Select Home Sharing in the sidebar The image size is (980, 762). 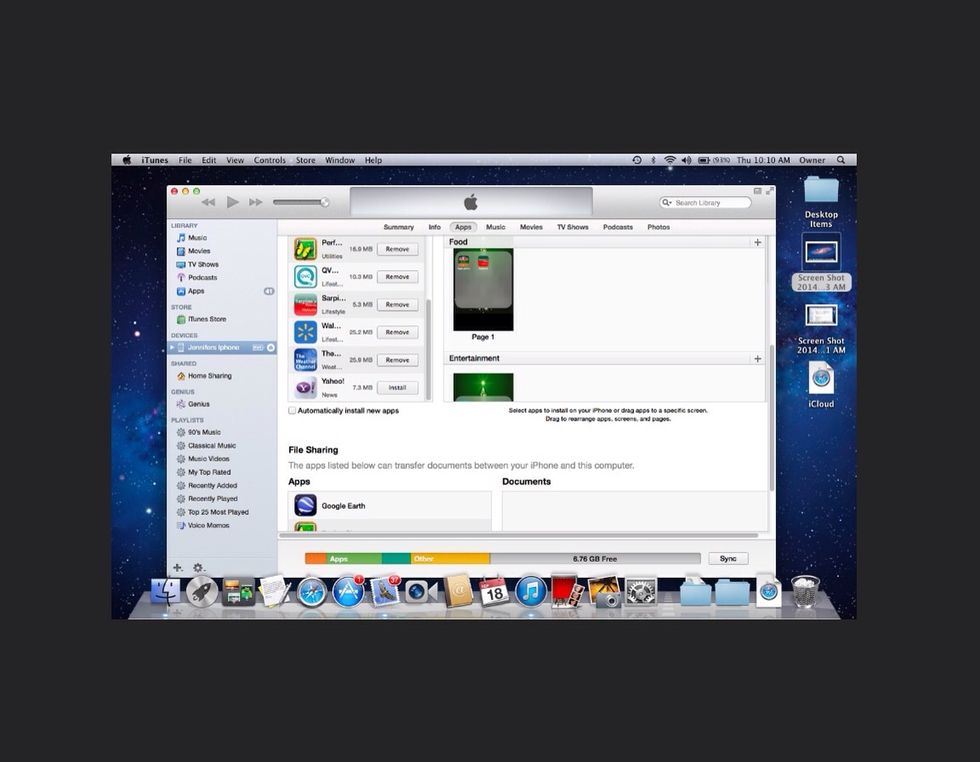coord(209,376)
